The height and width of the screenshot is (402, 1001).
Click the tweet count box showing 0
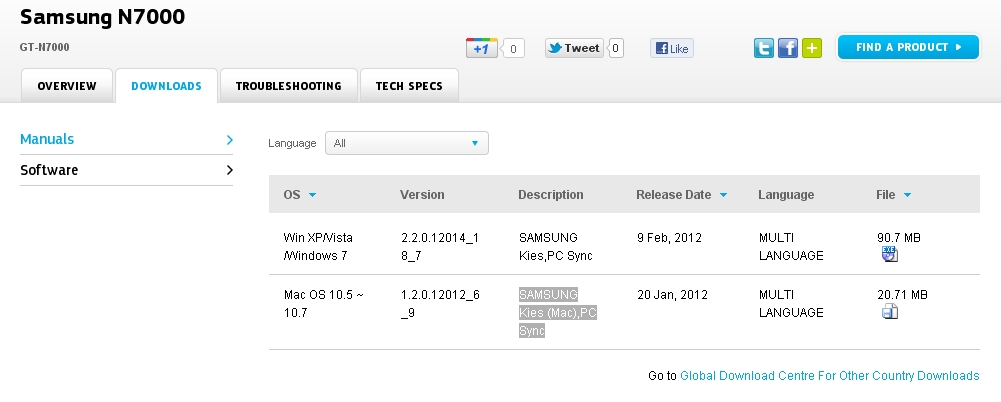point(615,48)
